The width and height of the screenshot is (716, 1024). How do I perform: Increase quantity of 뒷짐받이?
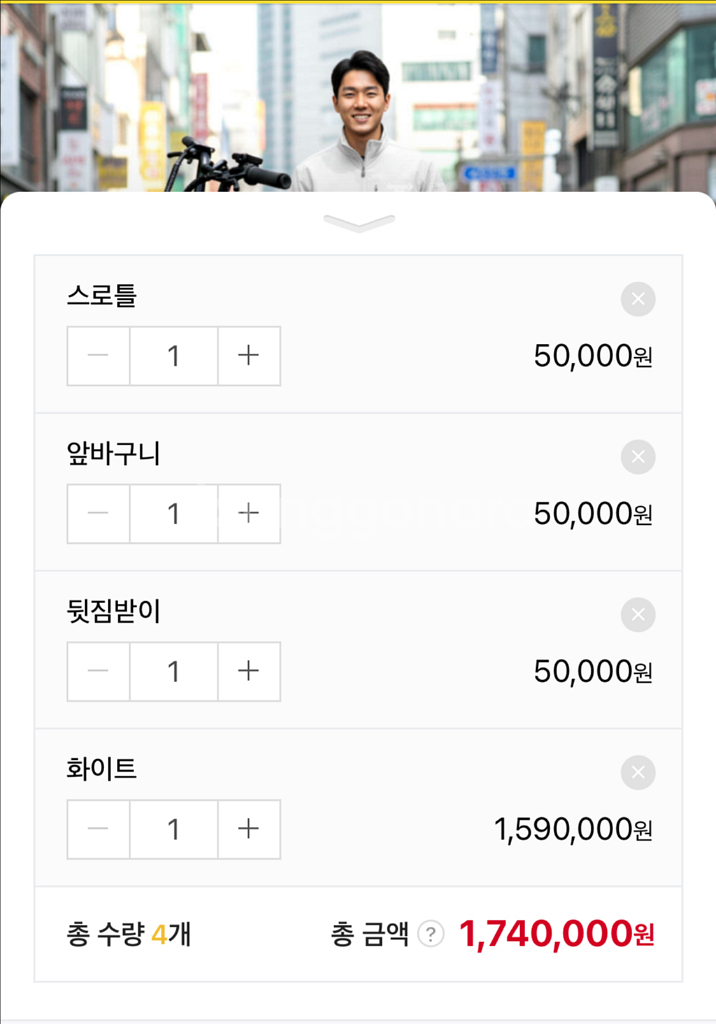click(247, 671)
